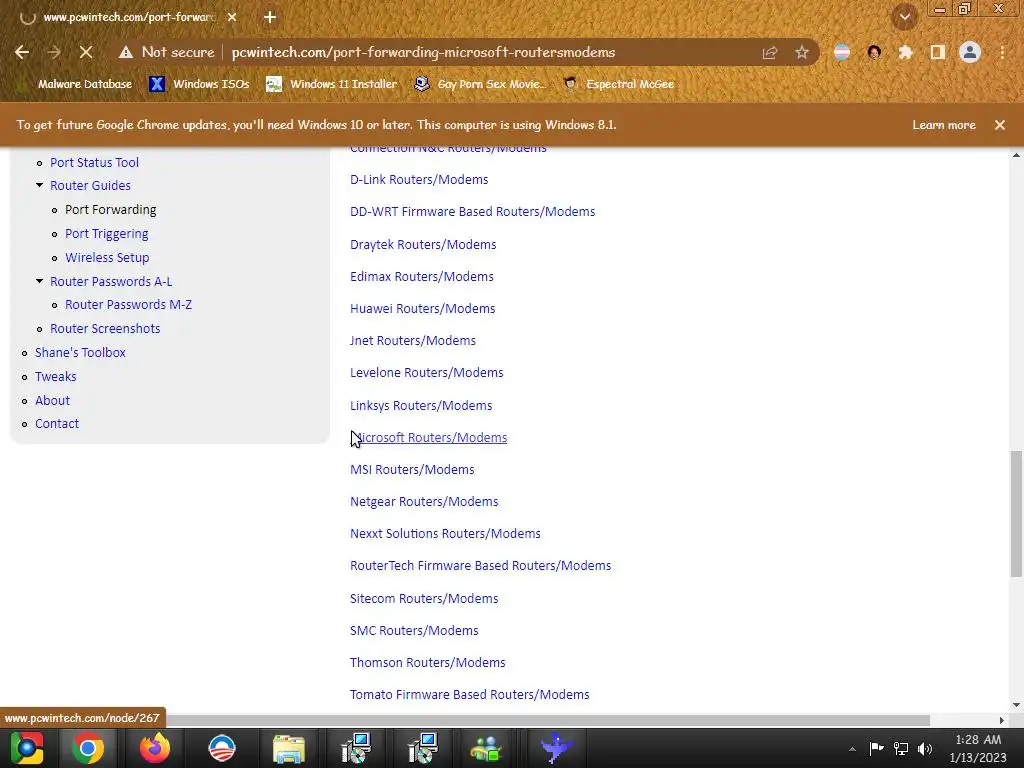Open Edimax Routers/Modems link
This screenshot has width=1024, height=768.
point(421,276)
